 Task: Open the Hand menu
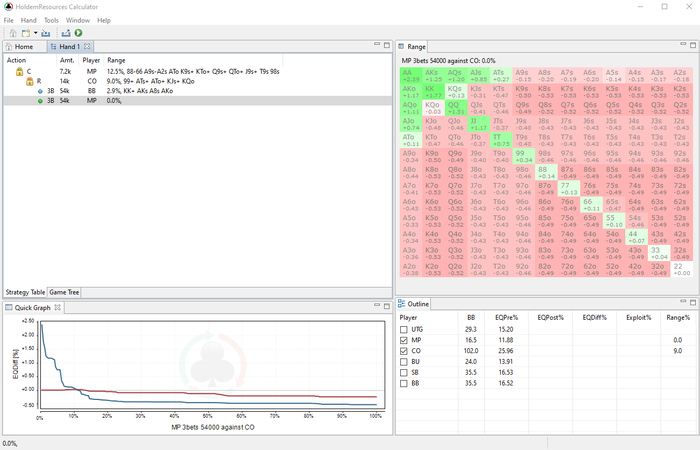[x=28, y=21]
